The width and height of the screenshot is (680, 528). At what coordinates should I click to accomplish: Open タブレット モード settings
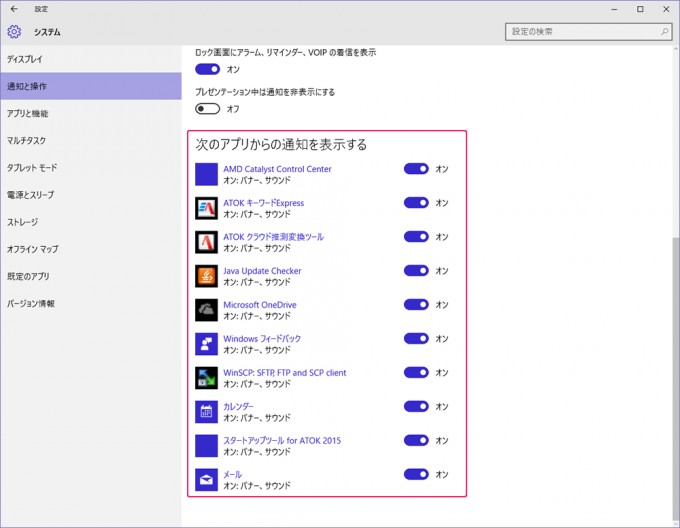[x=91, y=167]
